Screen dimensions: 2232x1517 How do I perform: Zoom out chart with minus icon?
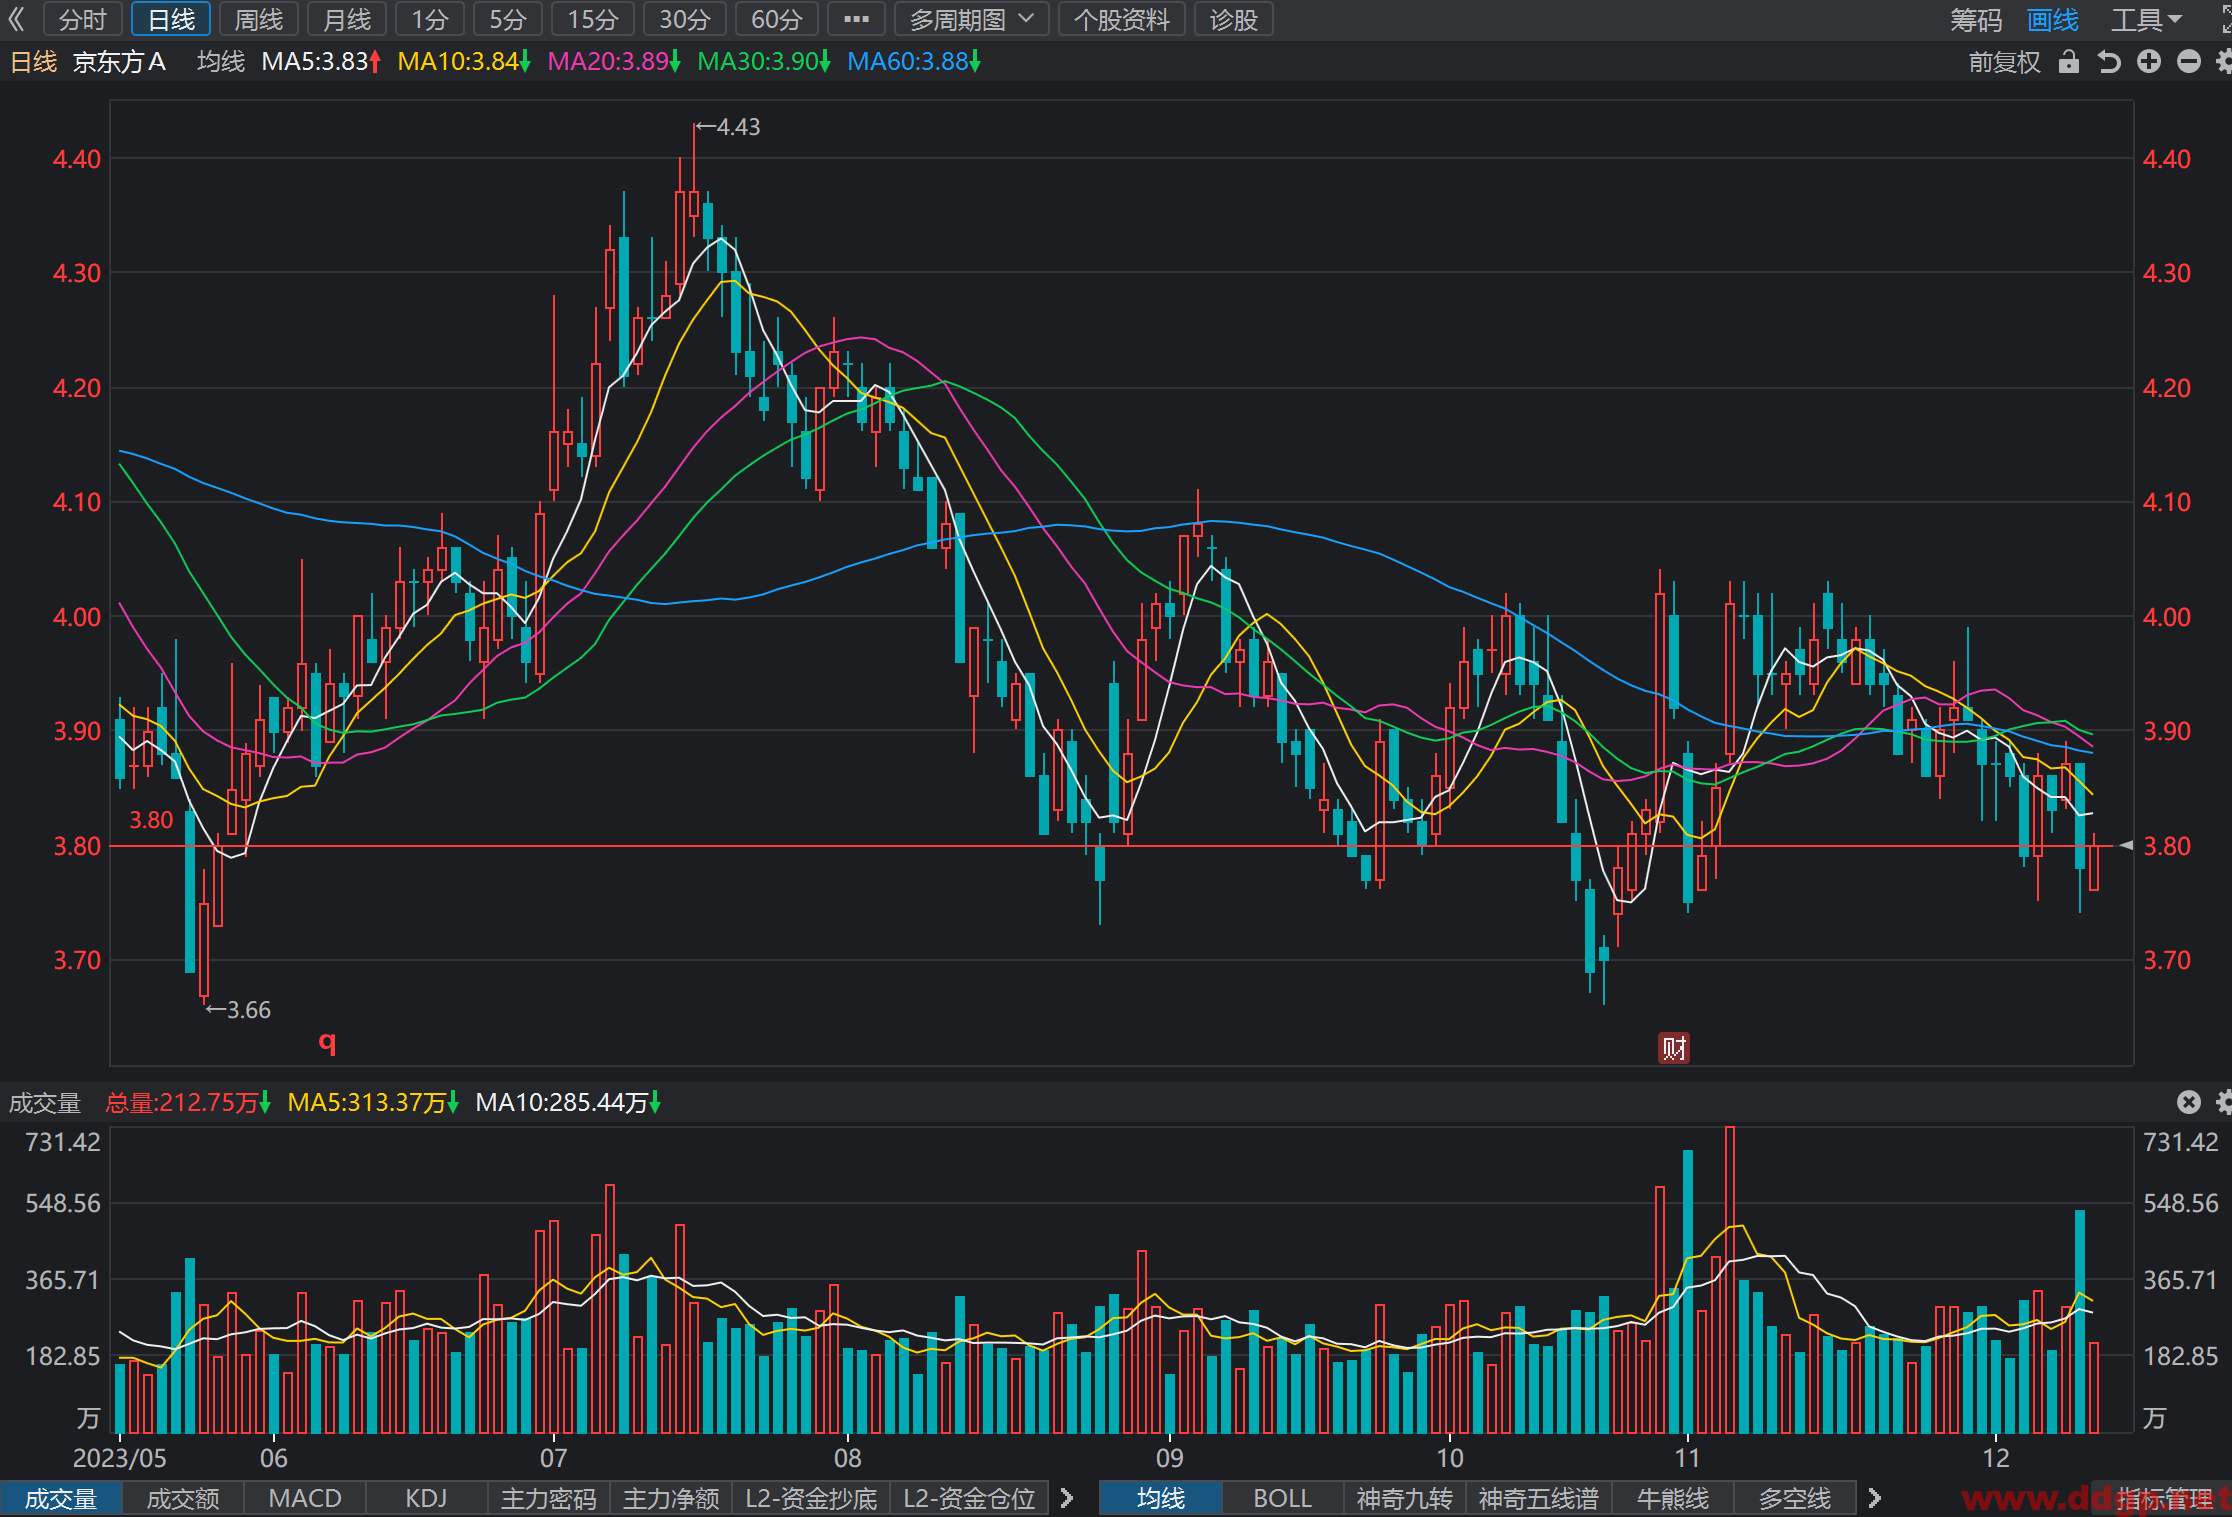click(x=2189, y=62)
